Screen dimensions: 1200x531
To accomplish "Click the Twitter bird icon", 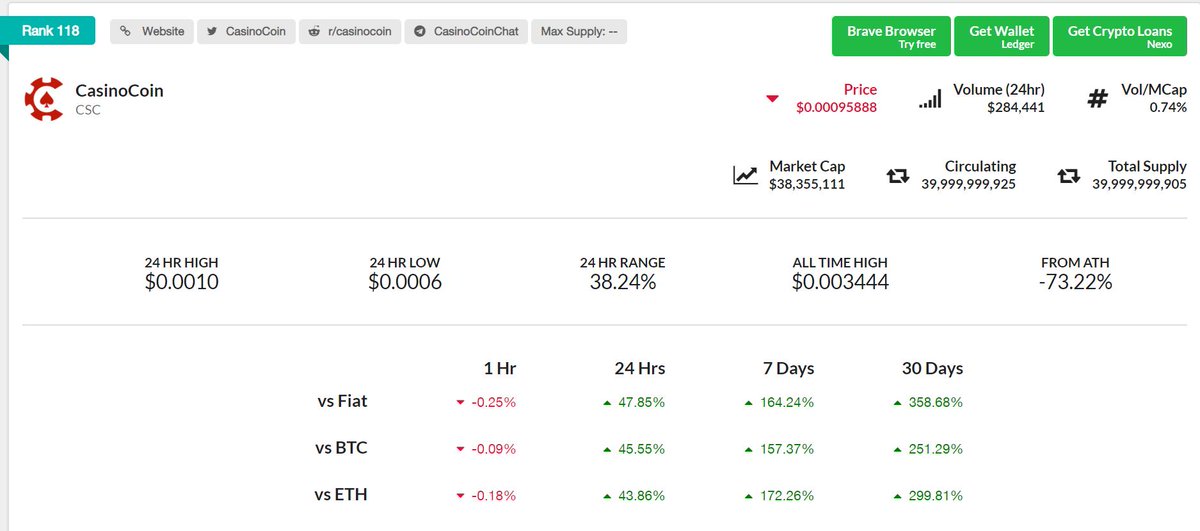I will [x=213, y=31].
